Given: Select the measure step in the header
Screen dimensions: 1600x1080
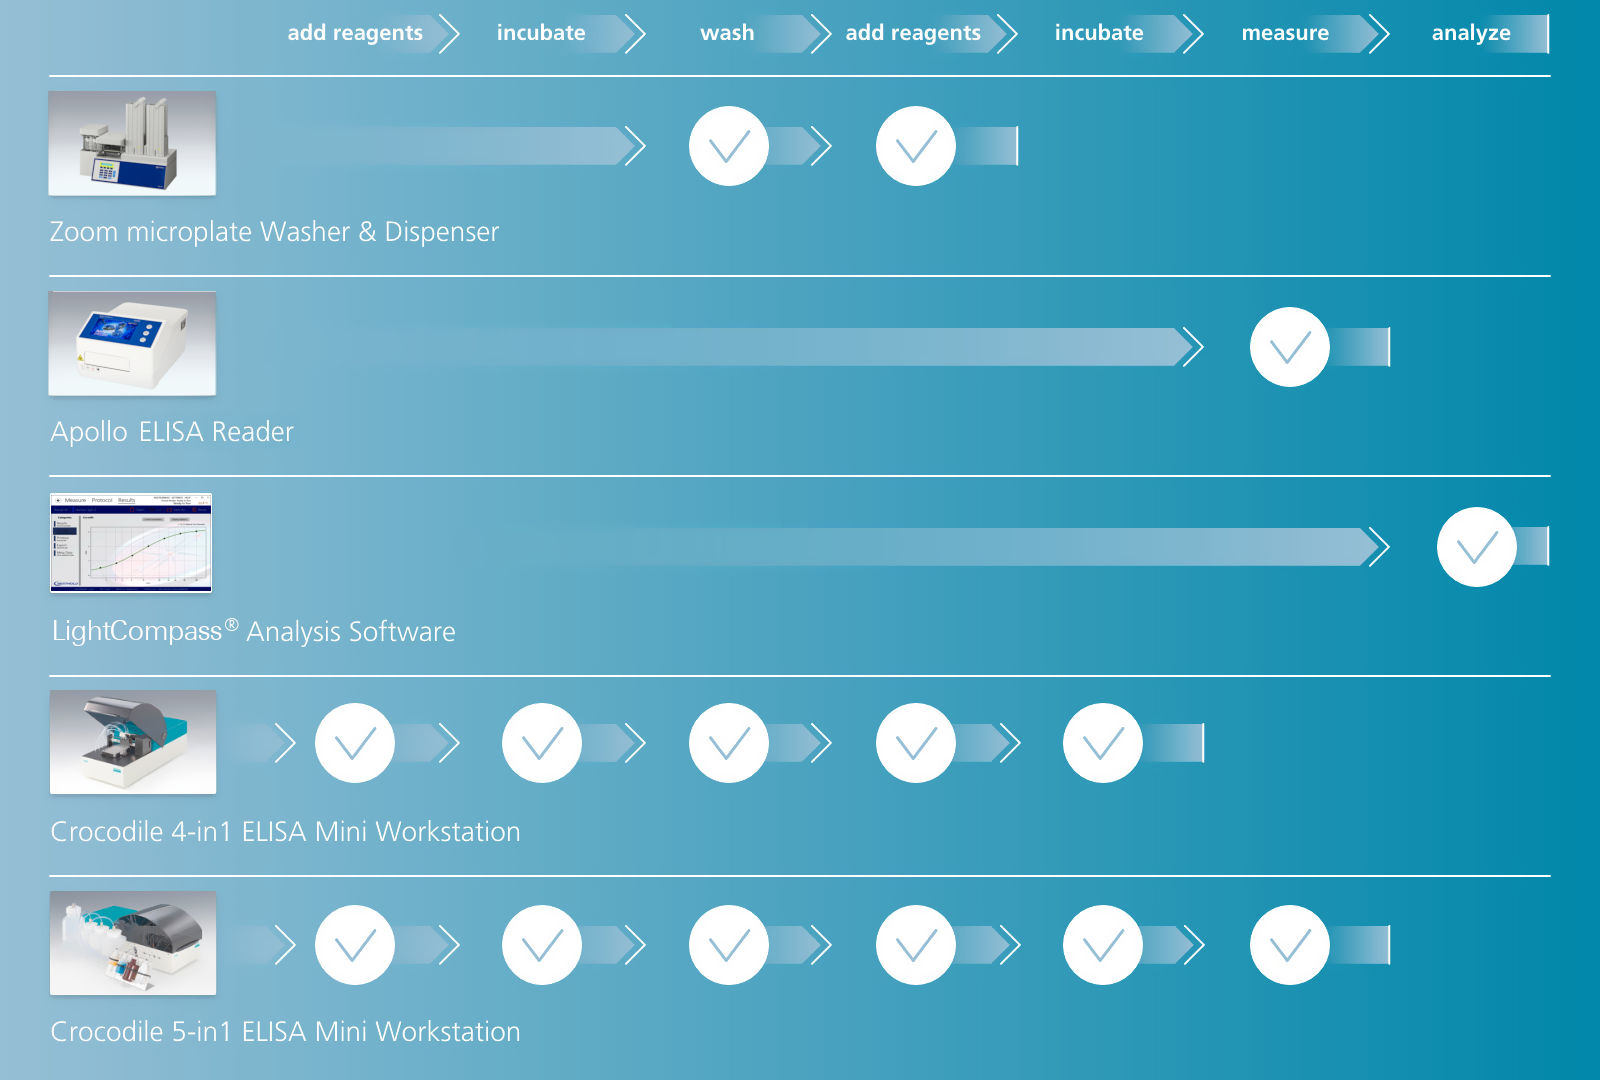Looking at the screenshot, I should (x=1285, y=33).
